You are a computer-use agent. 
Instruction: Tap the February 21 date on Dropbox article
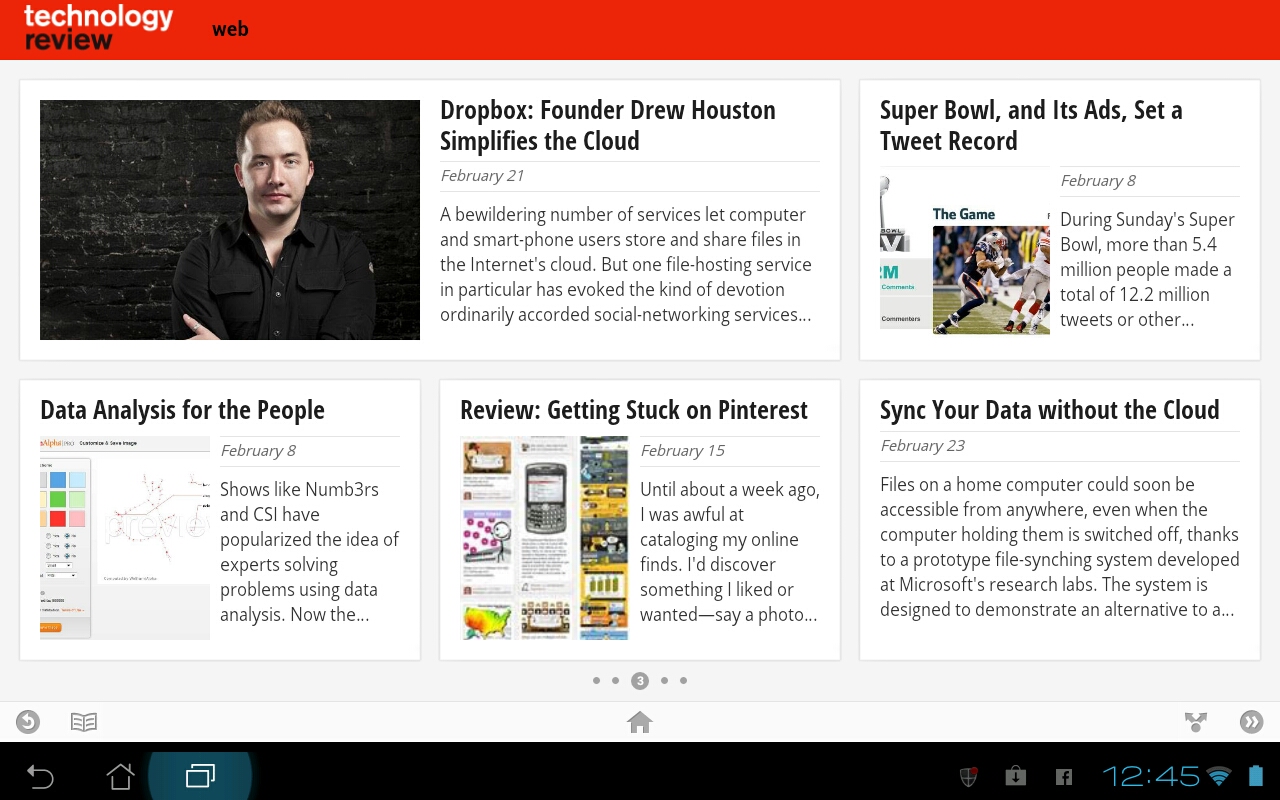coord(482,176)
